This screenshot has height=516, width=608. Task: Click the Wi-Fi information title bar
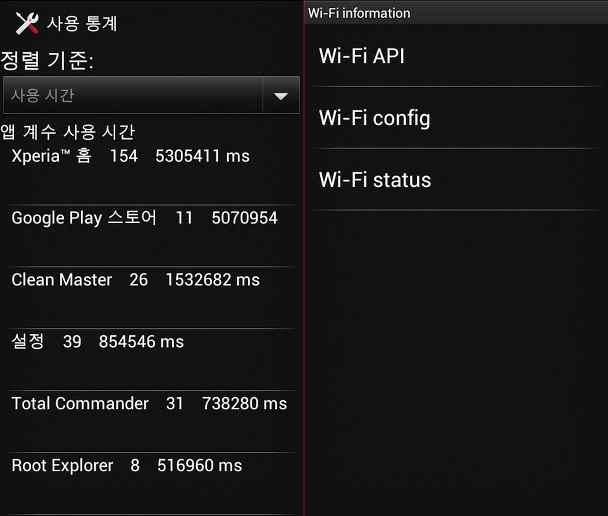(456, 13)
